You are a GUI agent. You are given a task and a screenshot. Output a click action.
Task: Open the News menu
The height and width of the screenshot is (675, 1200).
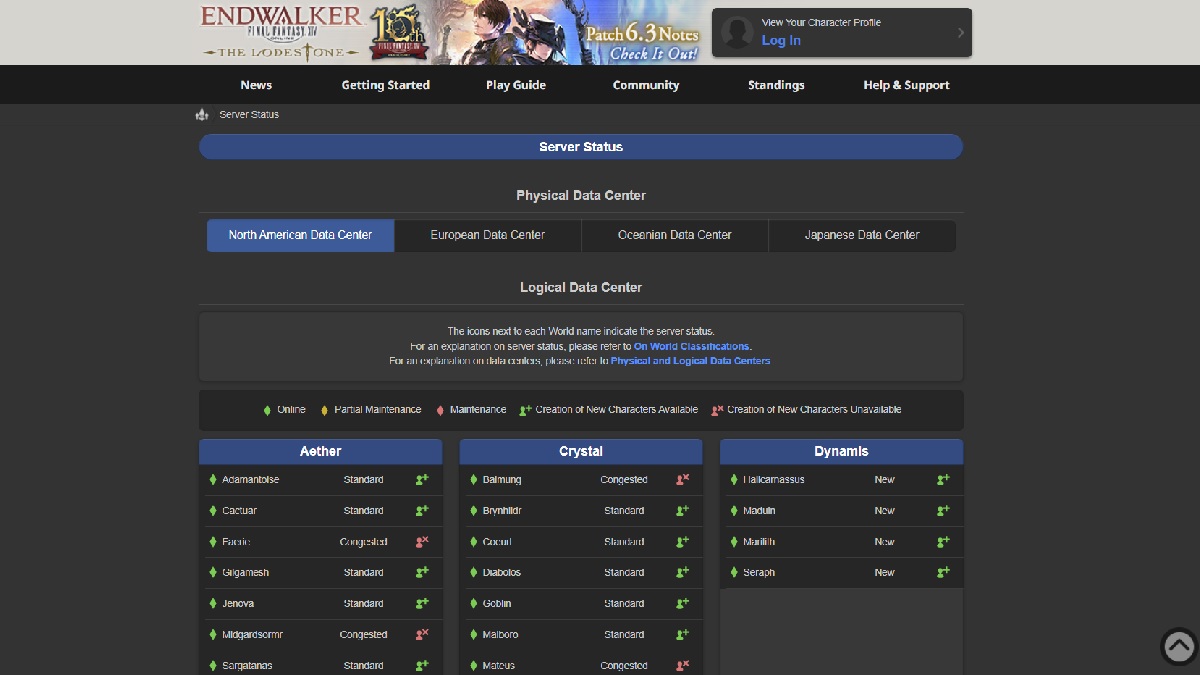tap(256, 85)
